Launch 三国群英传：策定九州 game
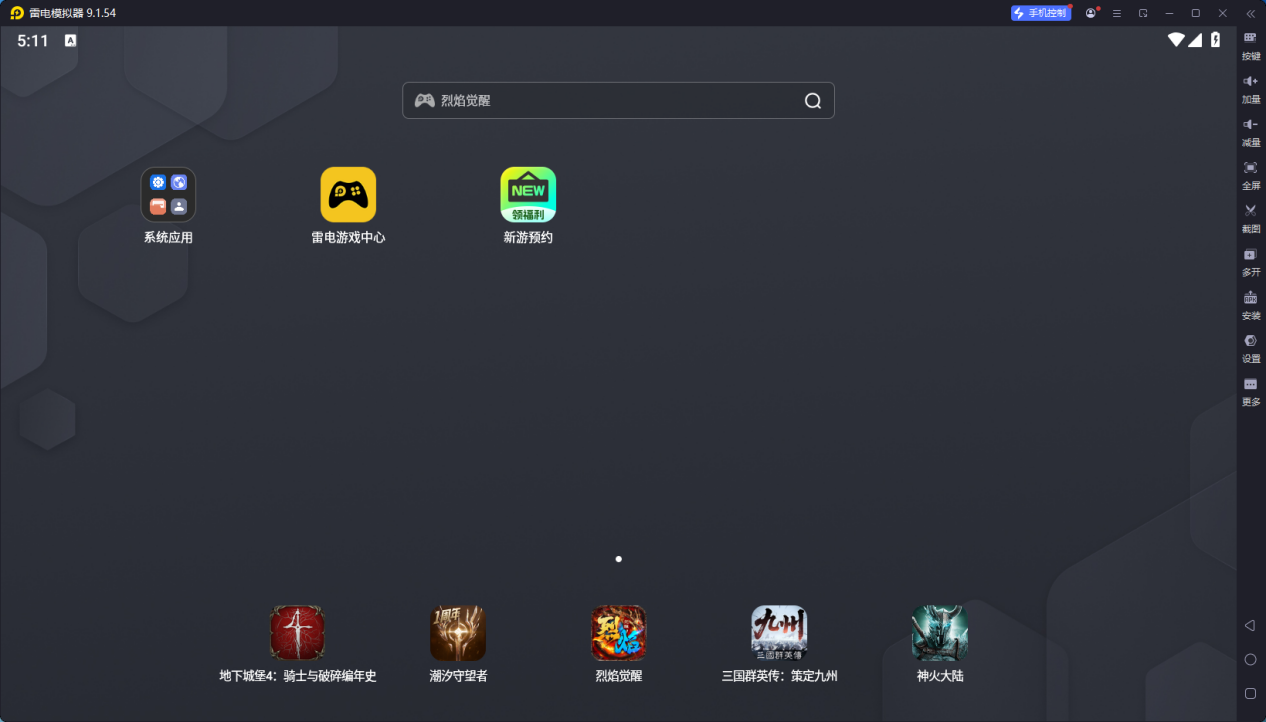Screen dimensions: 1266x722 click(780, 633)
